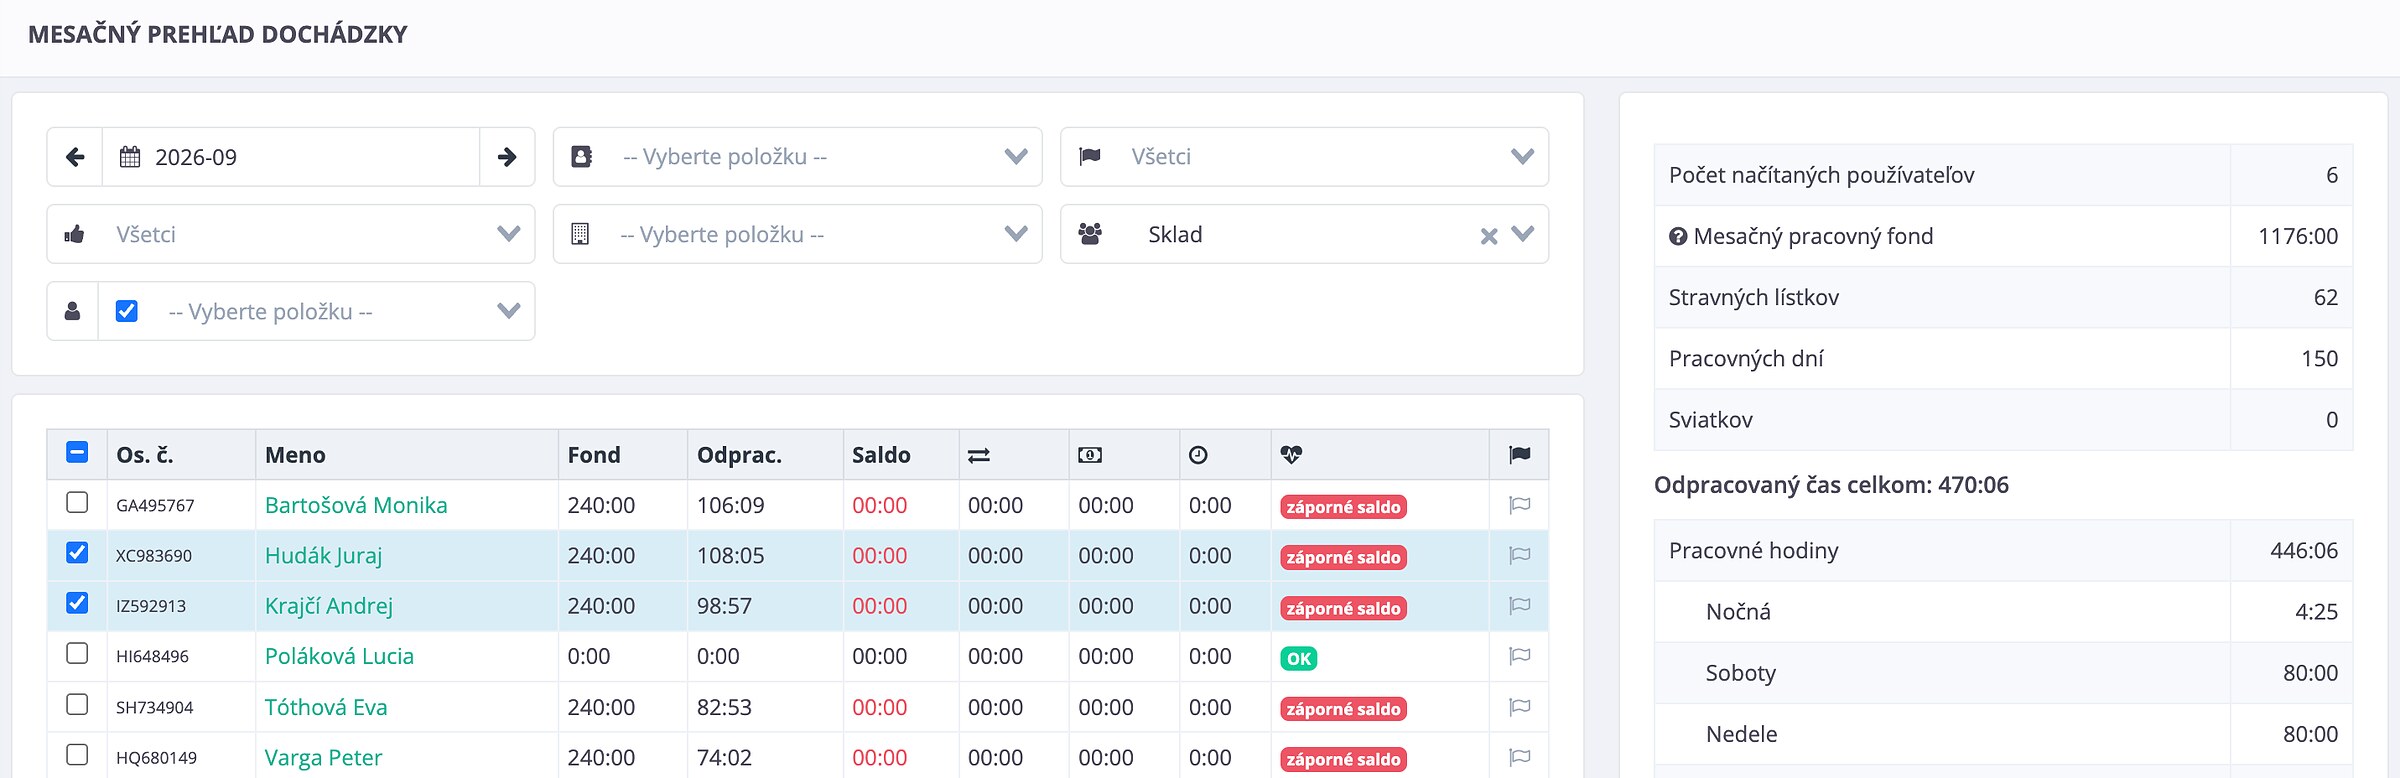The width and height of the screenshot is (2400, 778).
Task: Click the záporné saldo badge for Hudák Juraj
Action: 1343,557
